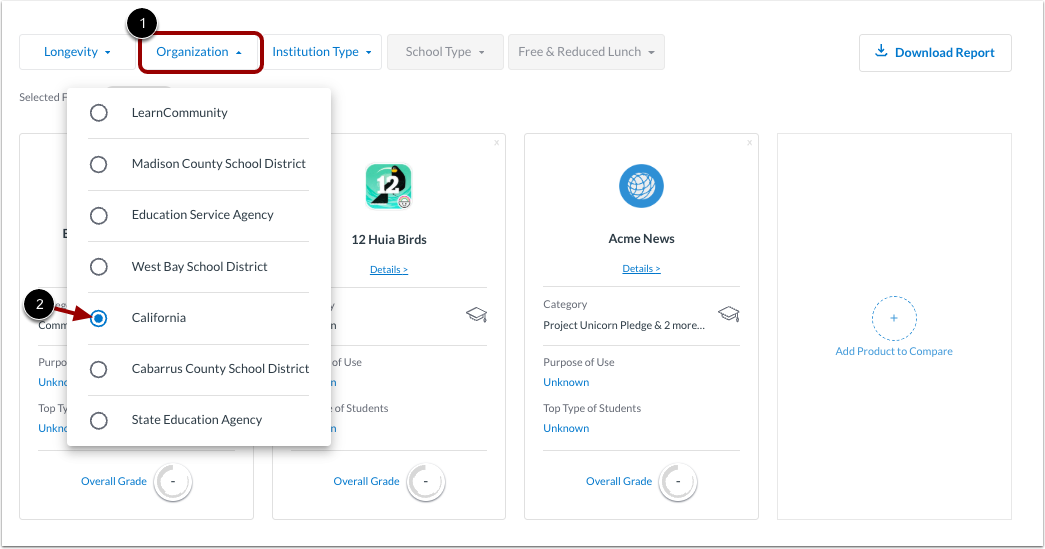Open Details link for 12 Huia Birds
Viewport: 1045px width, 549px height.
[x=389, y=270]
